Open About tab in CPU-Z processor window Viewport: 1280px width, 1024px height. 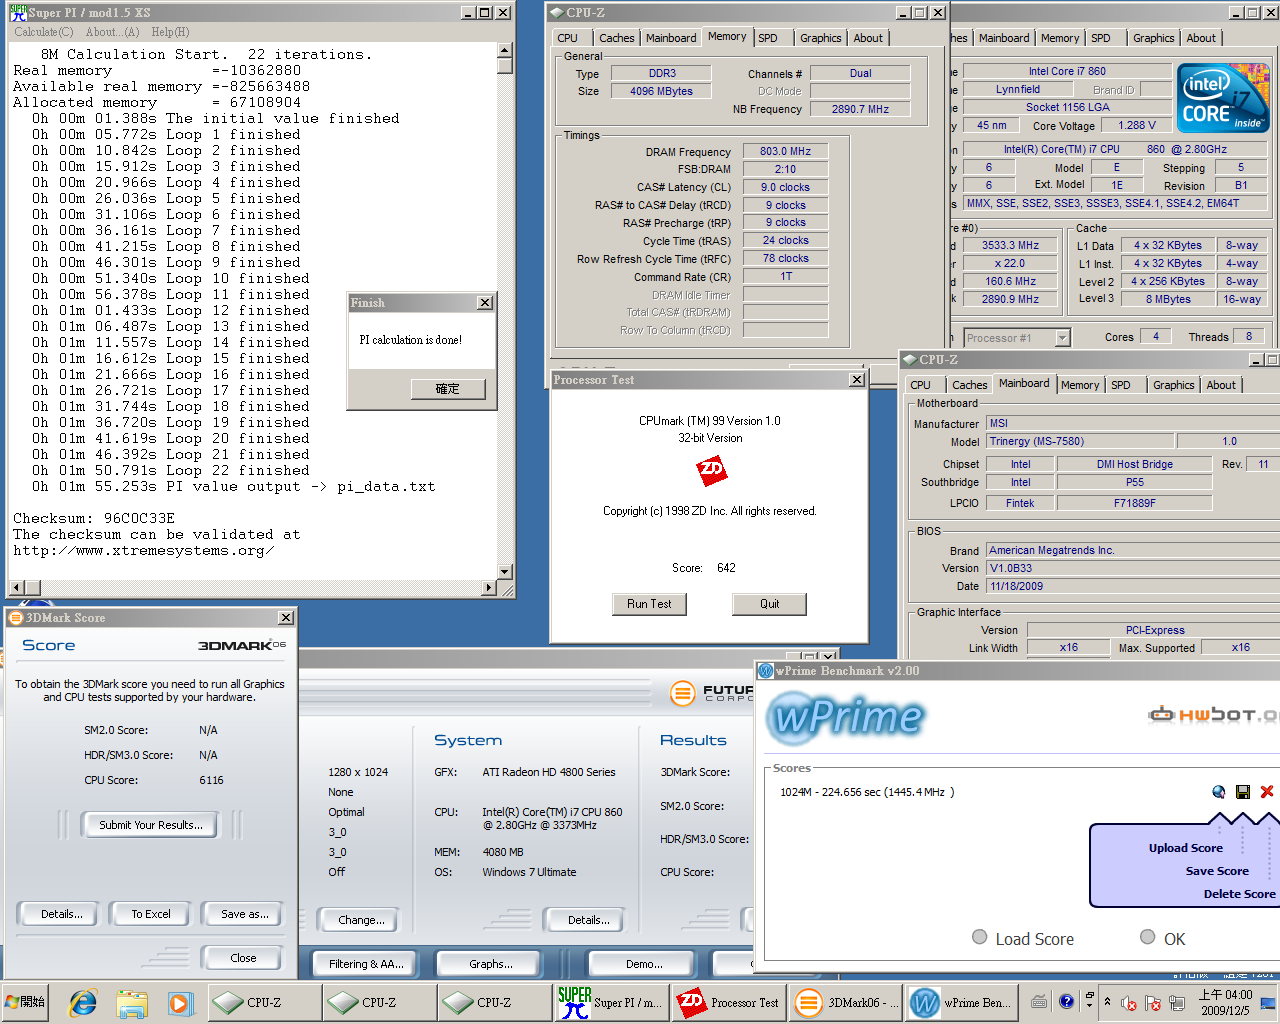pos(1201,38)
